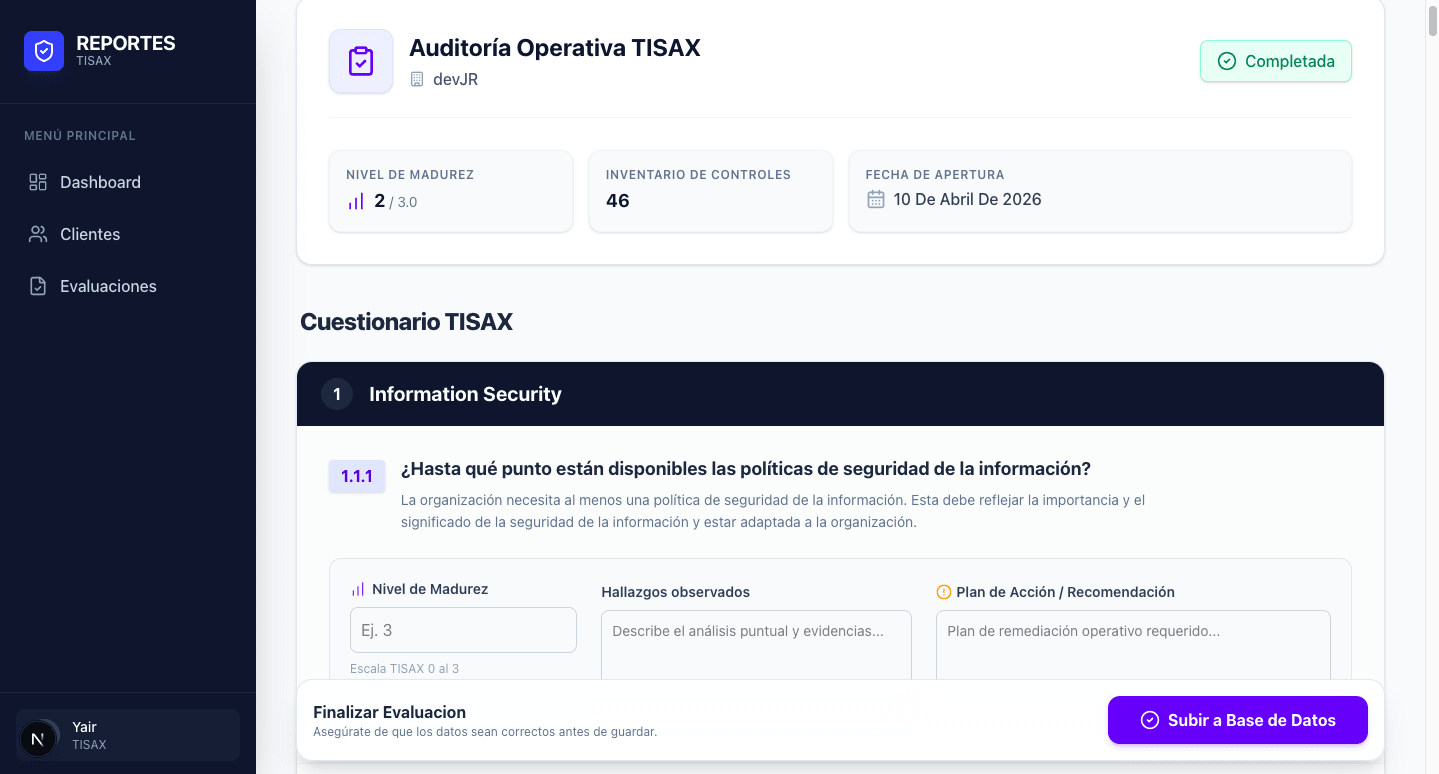Click the section number 1 circle badge
The image size is (1439, 774).
pyautogui.click(x=337, y=394)
